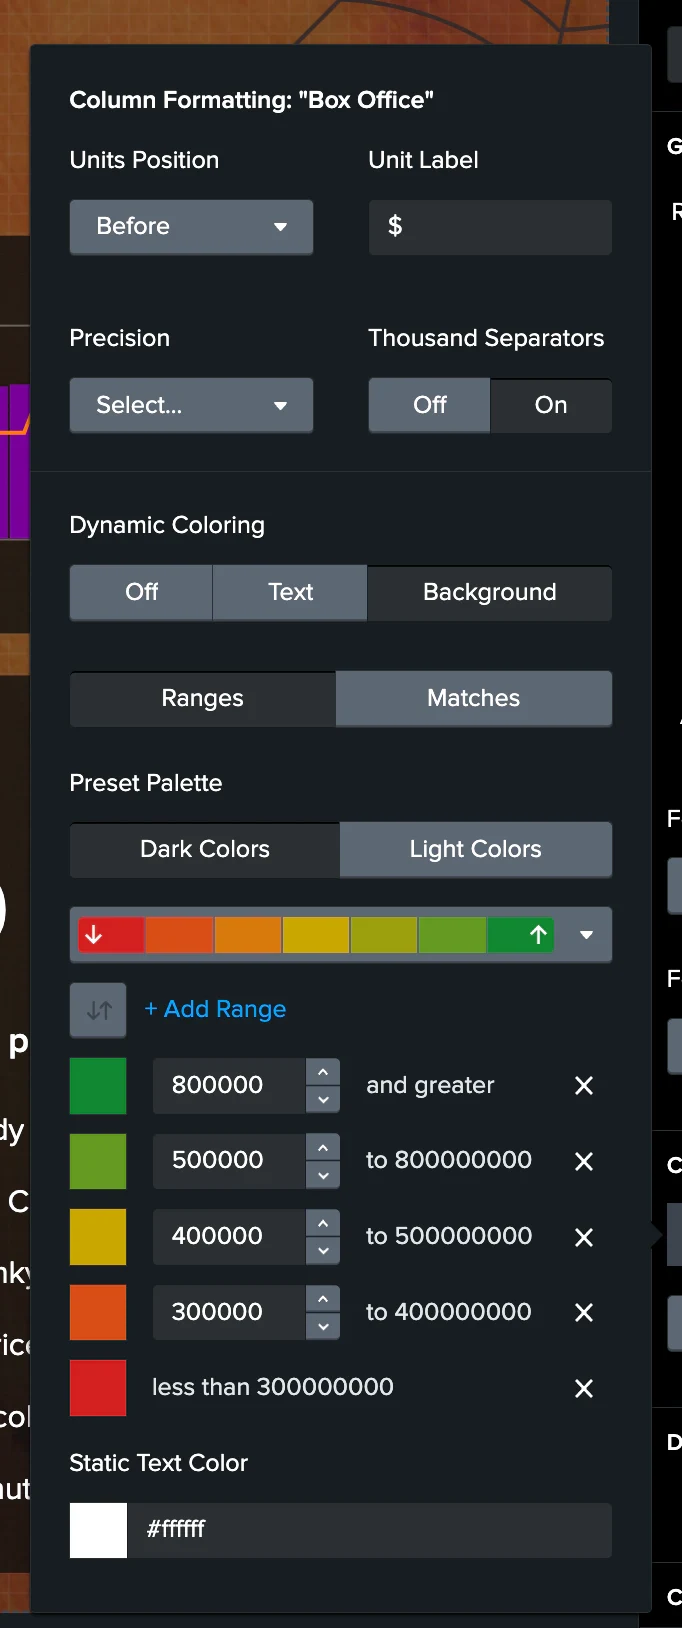Screen dimensions: 682x1628
Task: Remove the 400000 to 500000000 range
Action: [584, 1237]
